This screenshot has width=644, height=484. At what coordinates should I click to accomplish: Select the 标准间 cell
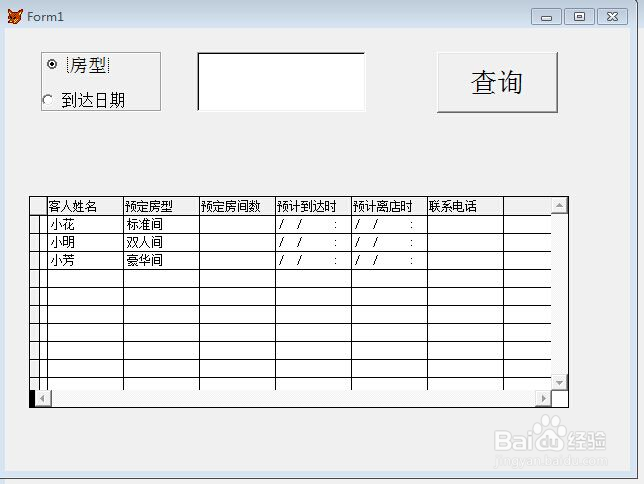click(x=161, y=224)
